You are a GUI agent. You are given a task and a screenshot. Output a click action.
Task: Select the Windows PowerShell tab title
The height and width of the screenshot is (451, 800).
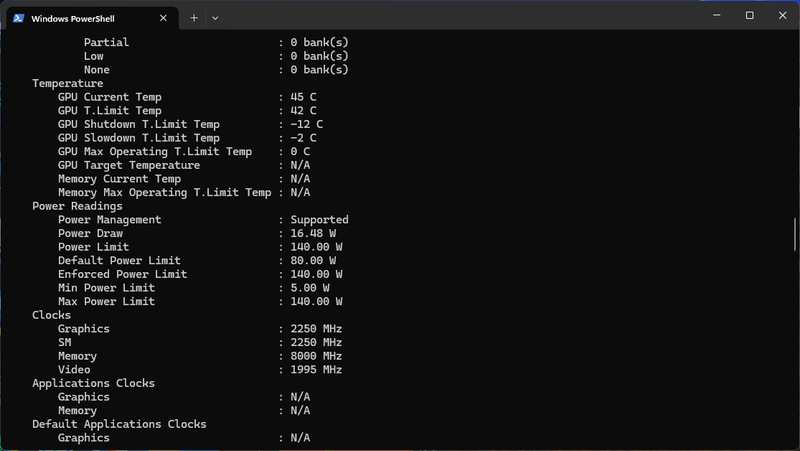[x=84, y=18]
